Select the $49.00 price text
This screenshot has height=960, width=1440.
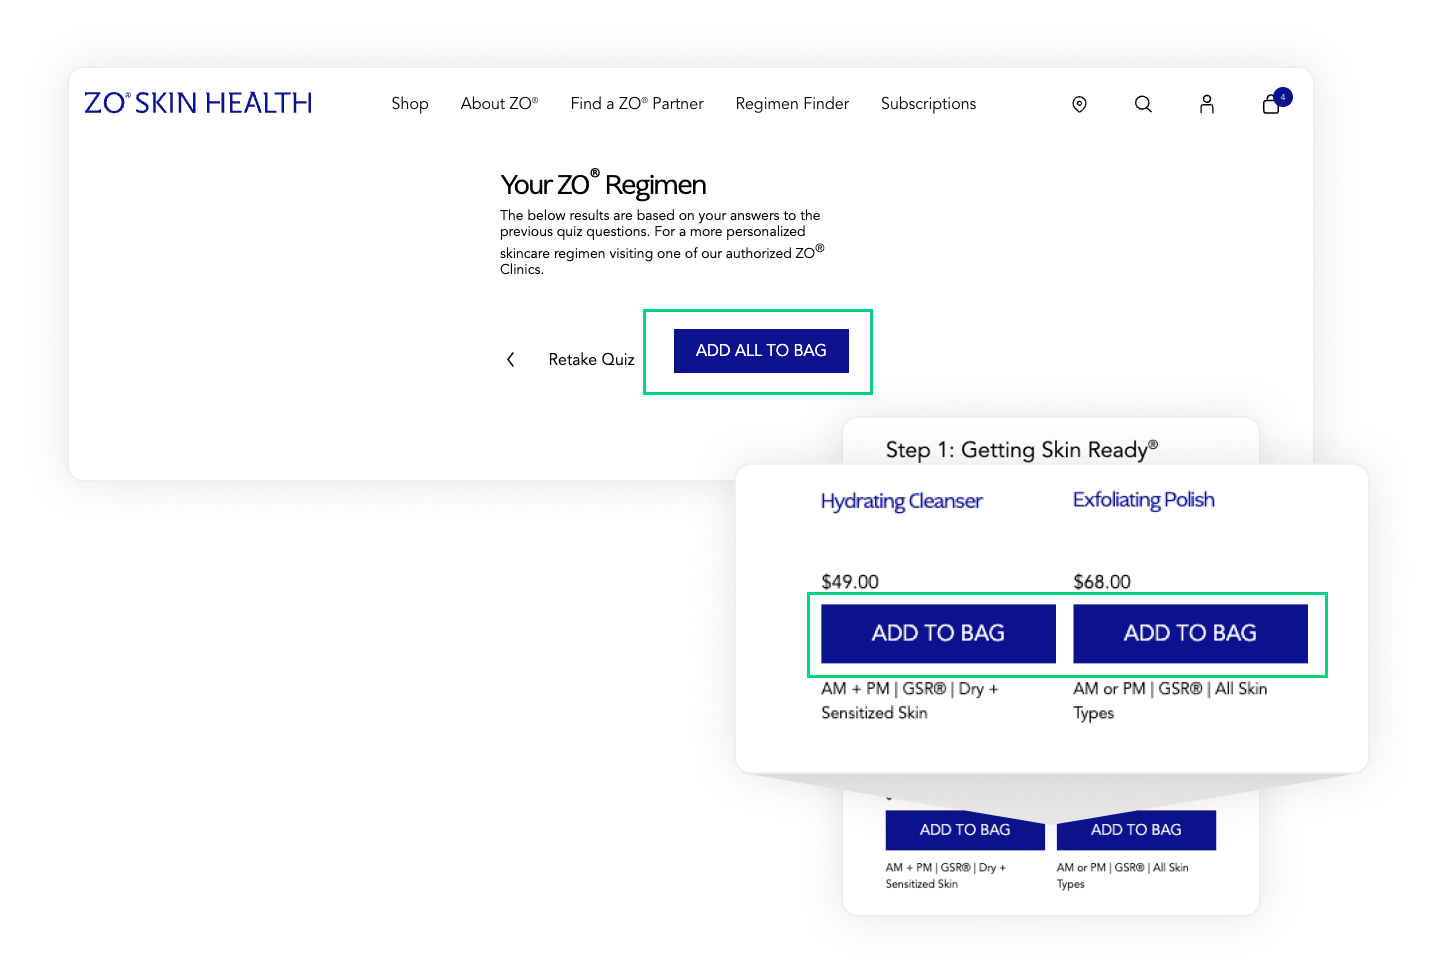click(x=850, y=582)
